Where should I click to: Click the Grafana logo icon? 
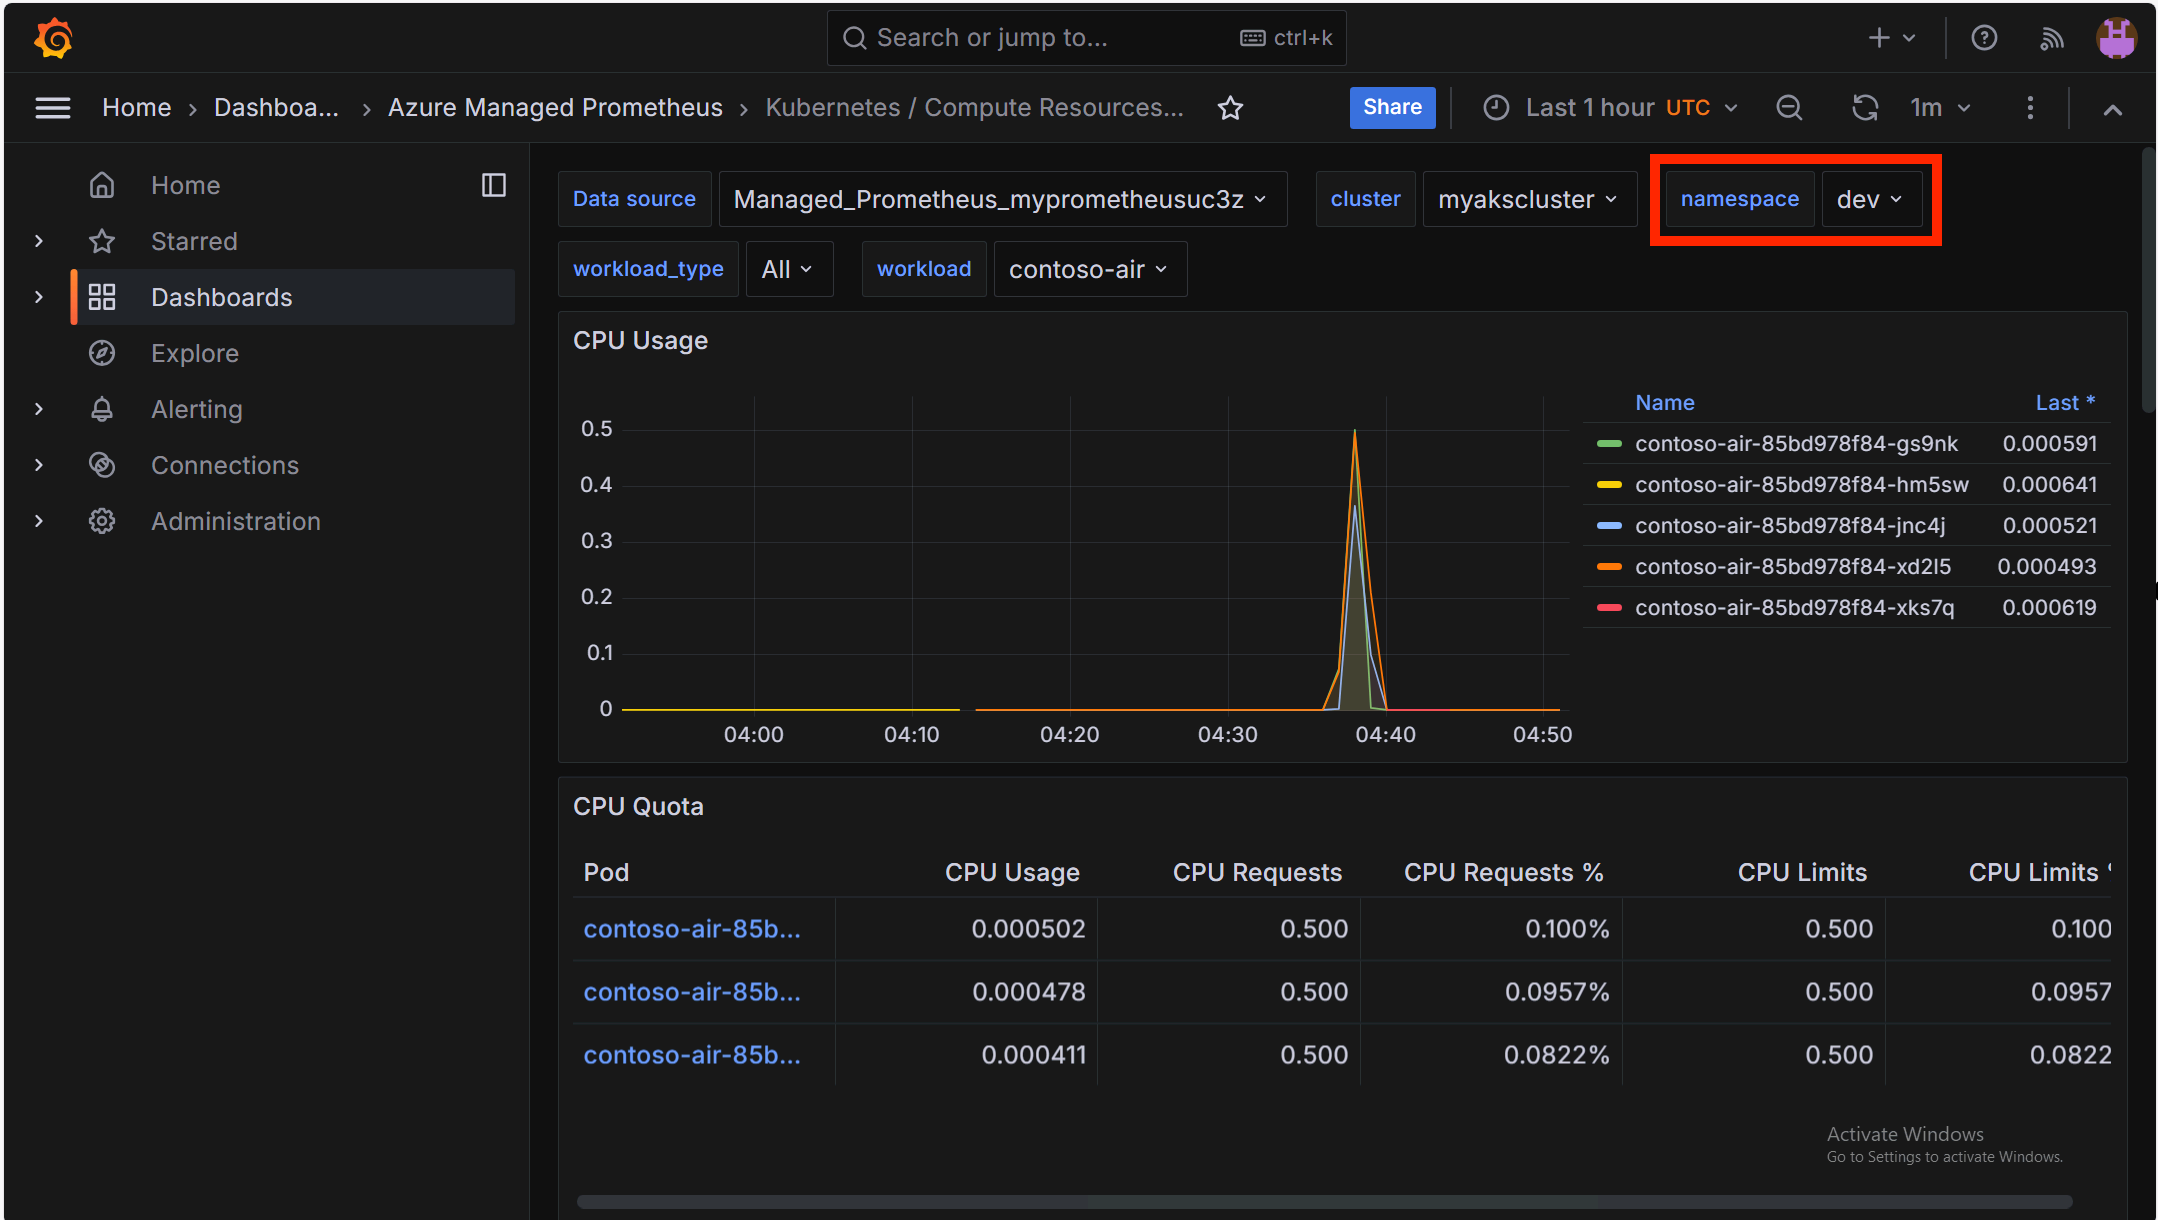(x=53, y=38)
